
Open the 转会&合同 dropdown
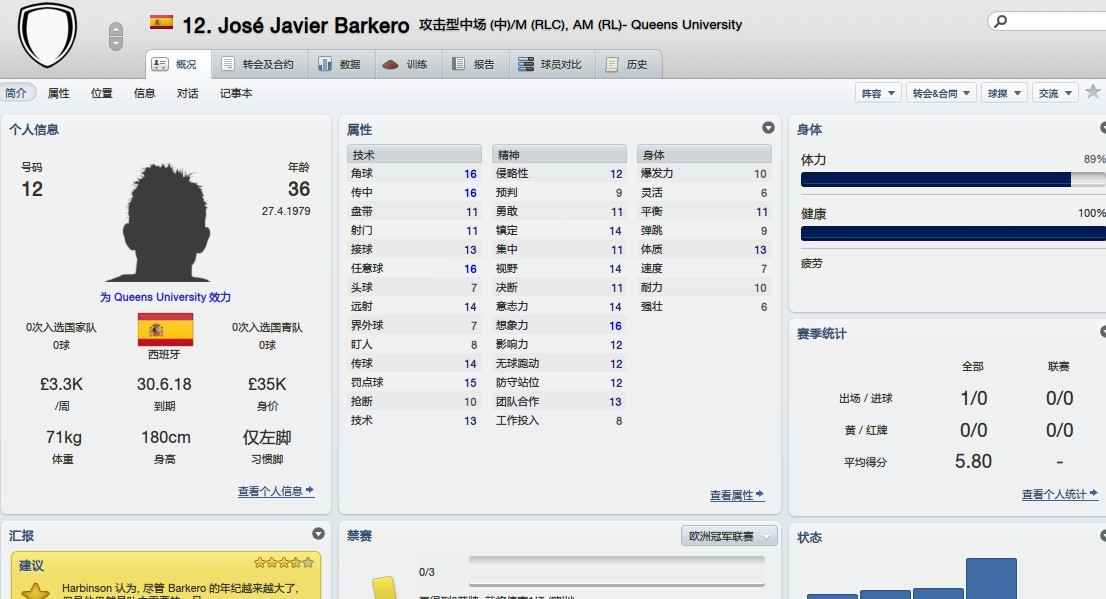[942, 93]
